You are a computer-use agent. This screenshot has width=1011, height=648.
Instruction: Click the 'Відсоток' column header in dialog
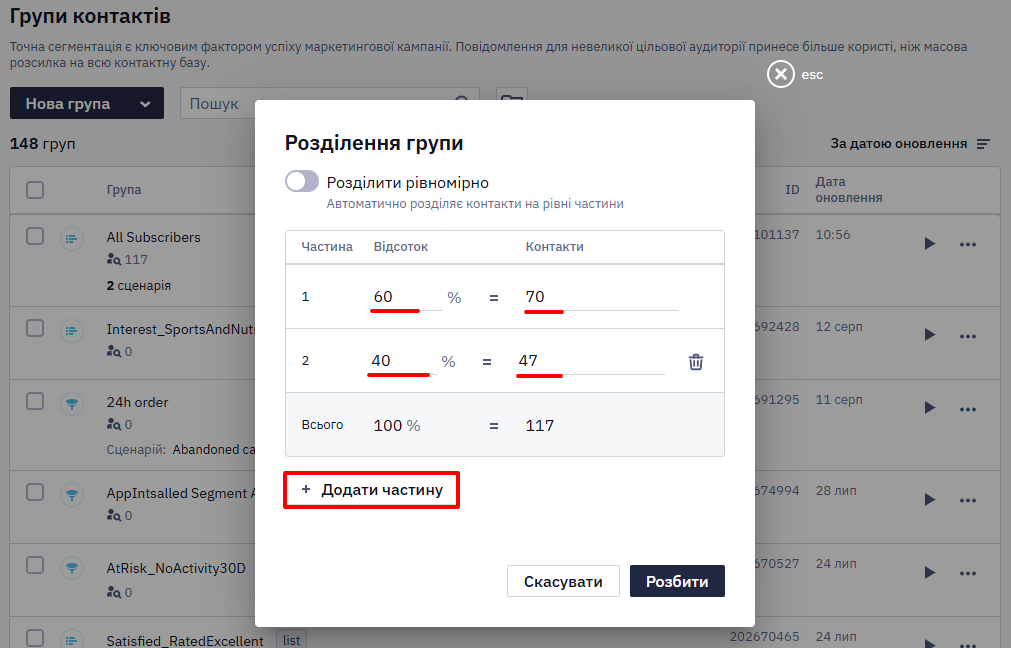click(x=400, y=246)
